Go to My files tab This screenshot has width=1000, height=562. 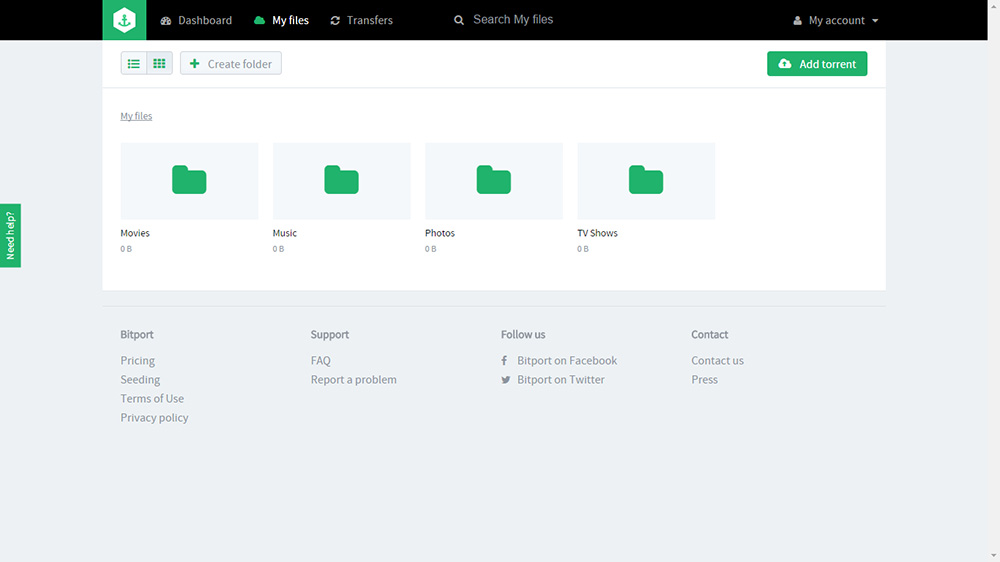[x=281, y=20]
